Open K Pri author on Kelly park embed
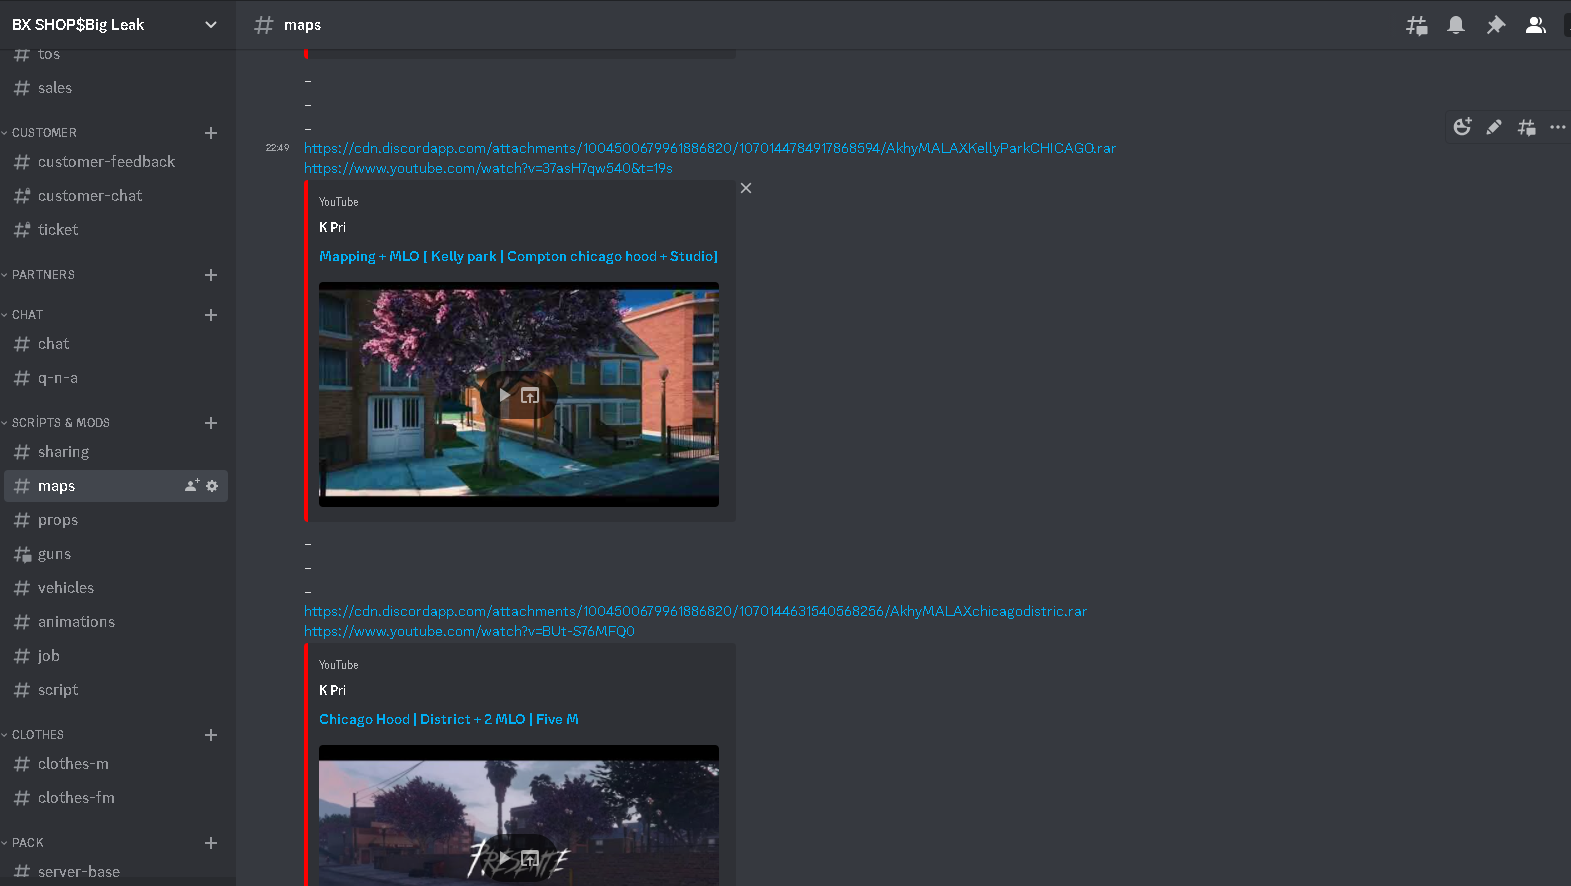 (x=332, y=227)
